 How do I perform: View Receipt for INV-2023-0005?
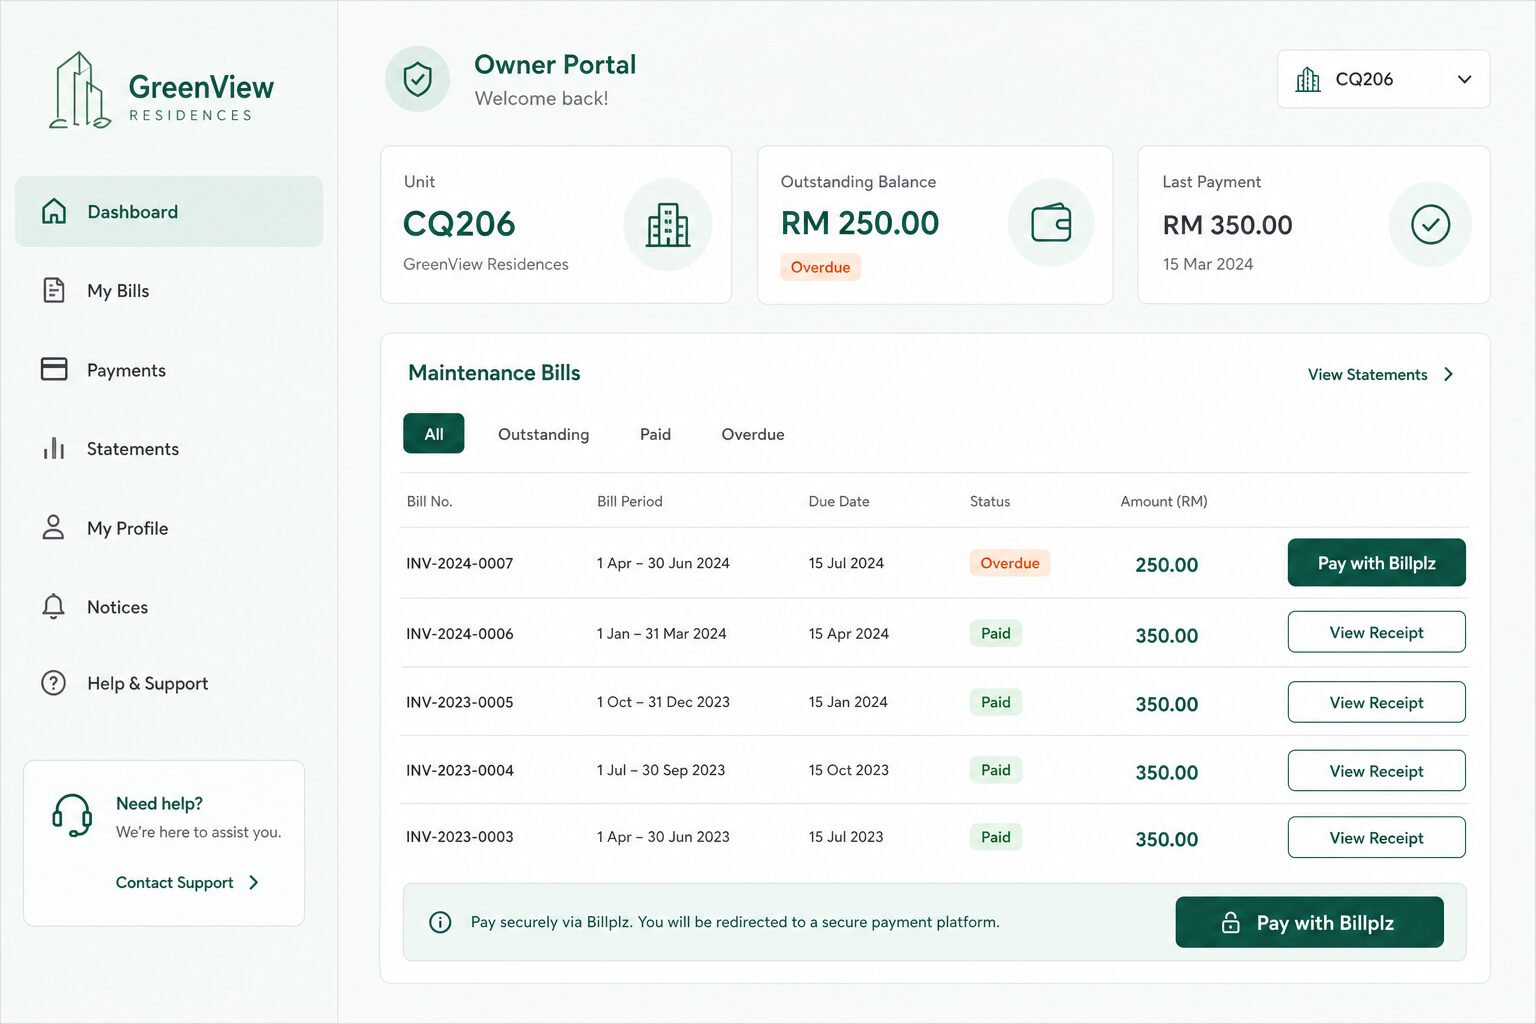click(x=1376, y=702)
